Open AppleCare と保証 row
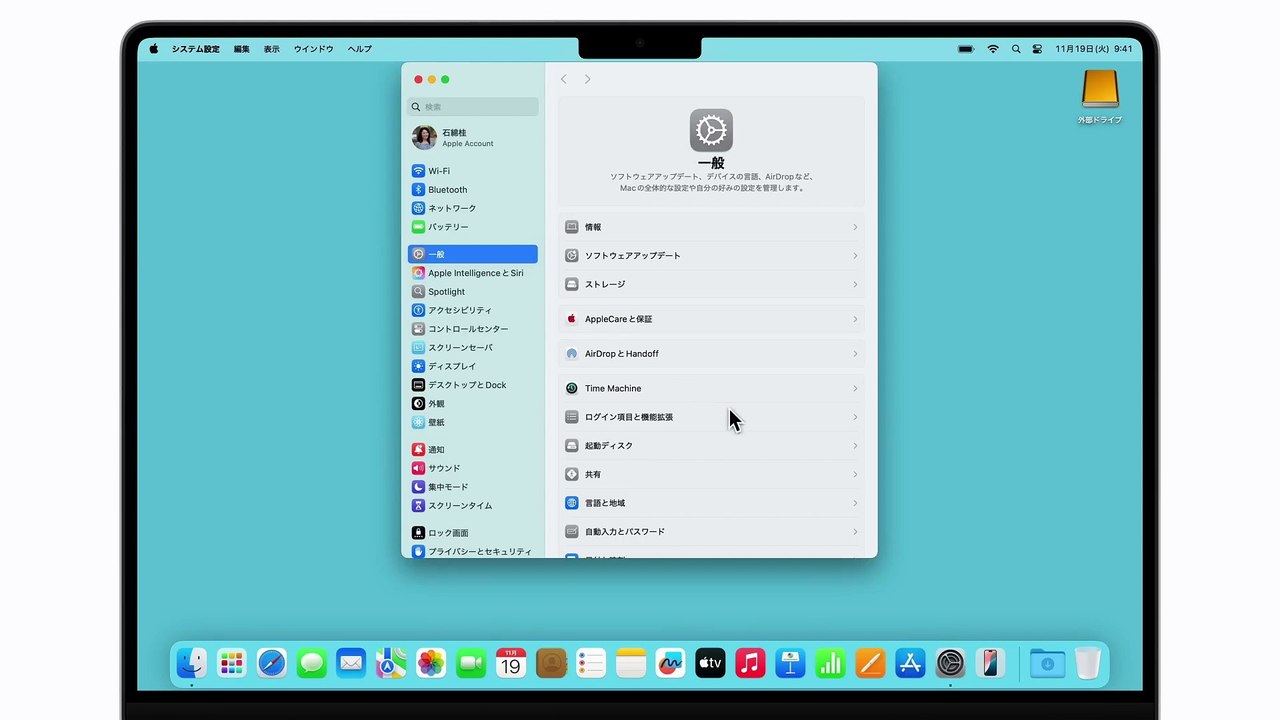The width and height of the screenshot is (1280, 720). (711, 319)
